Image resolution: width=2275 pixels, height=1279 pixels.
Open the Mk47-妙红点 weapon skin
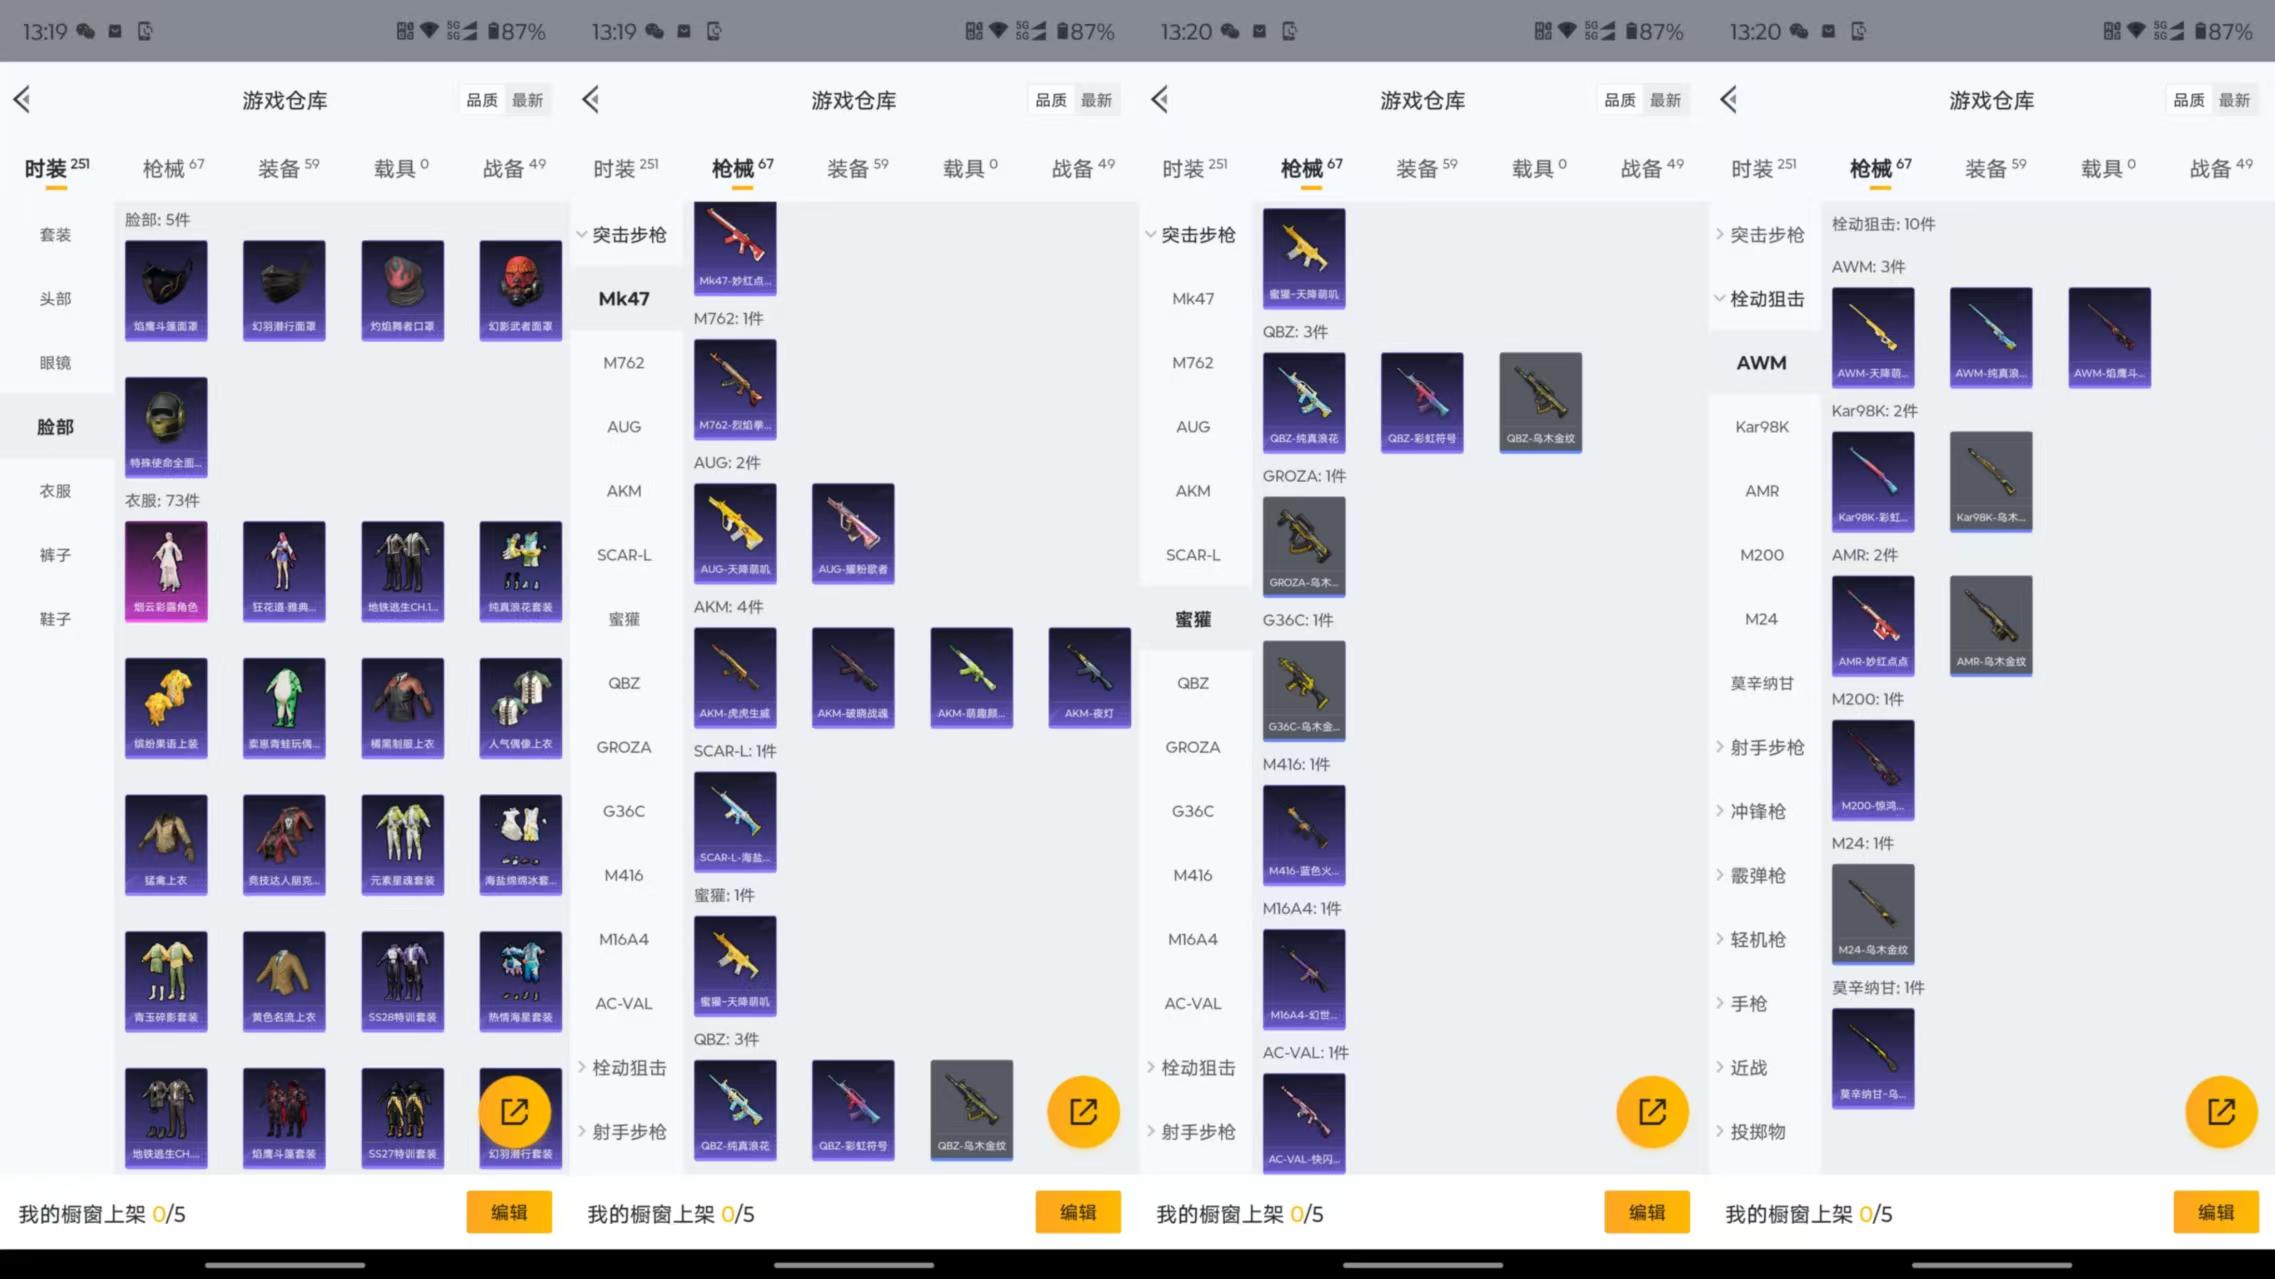click(735, 248)
